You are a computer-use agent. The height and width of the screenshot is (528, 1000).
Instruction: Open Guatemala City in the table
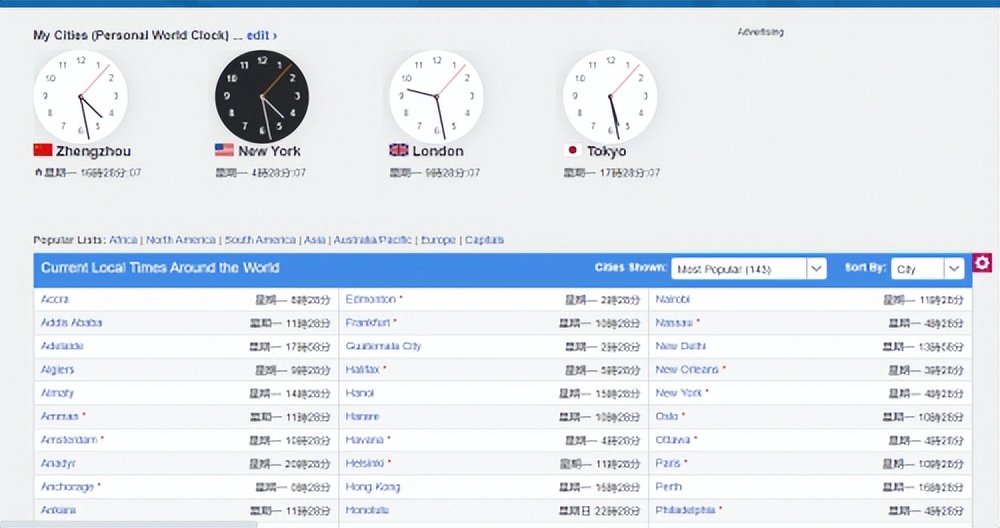point(383,346)
